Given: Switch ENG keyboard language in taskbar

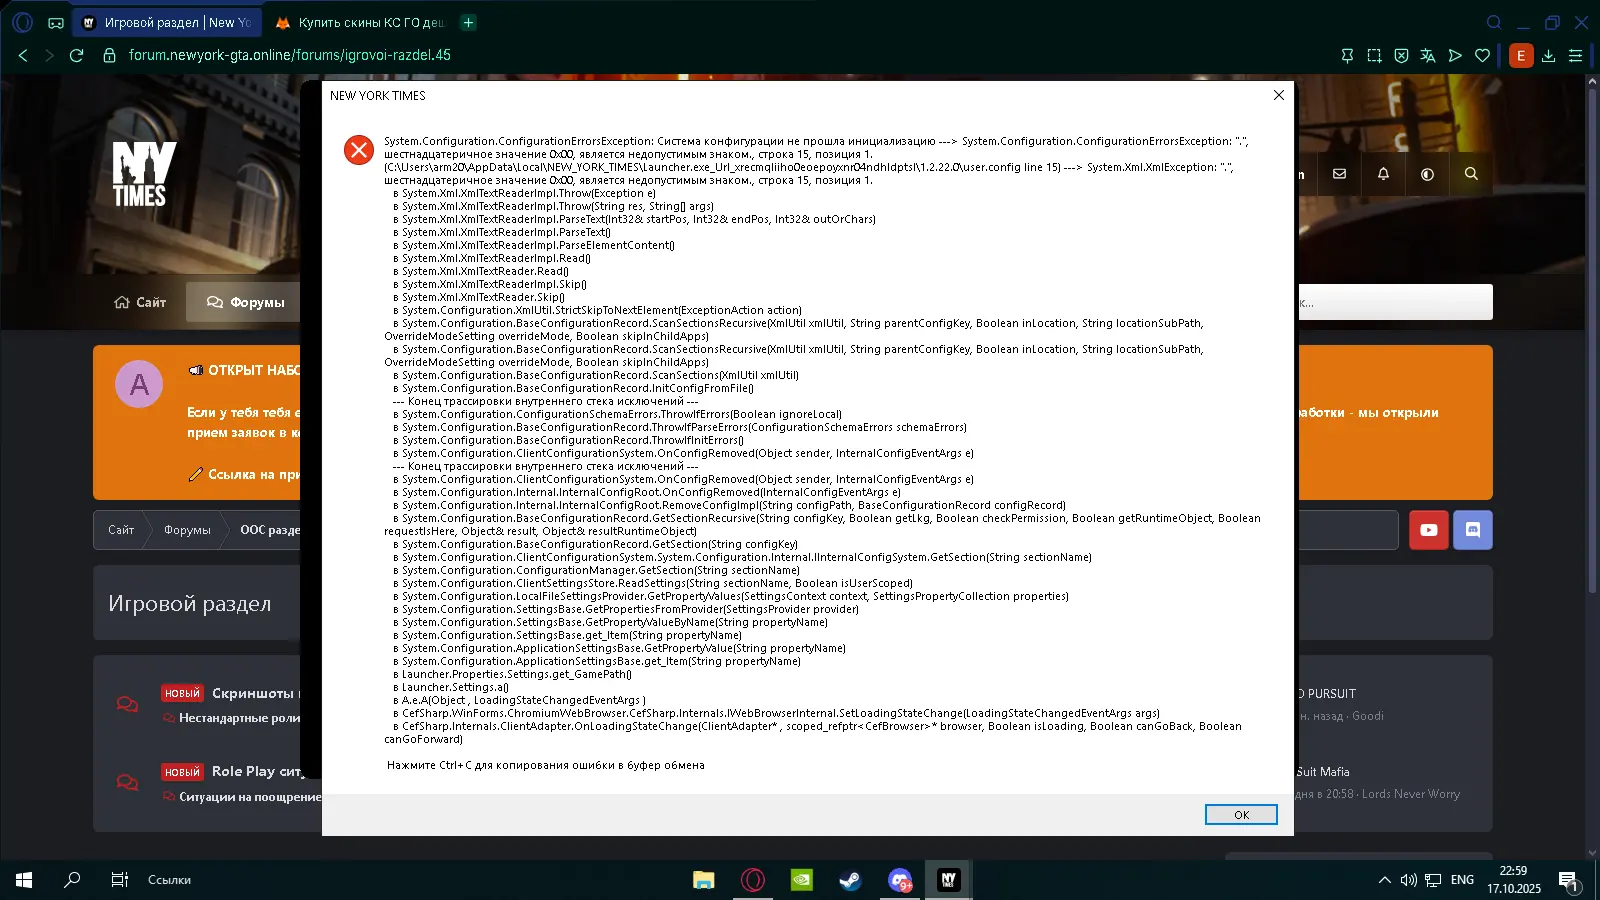Looking at the screenshot, I should tap(1462, 880).
